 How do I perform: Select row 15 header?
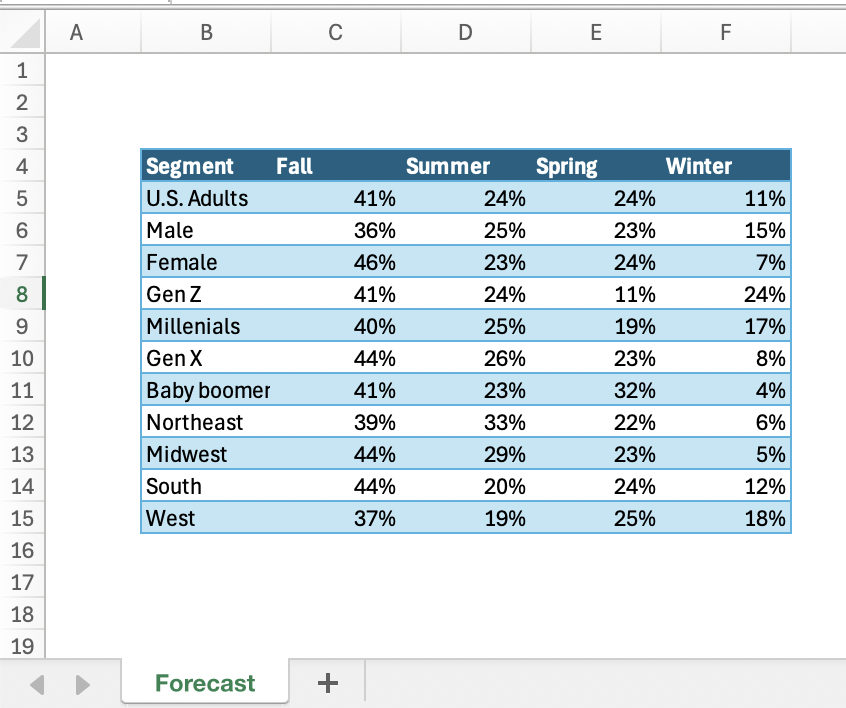pos(24,518)
